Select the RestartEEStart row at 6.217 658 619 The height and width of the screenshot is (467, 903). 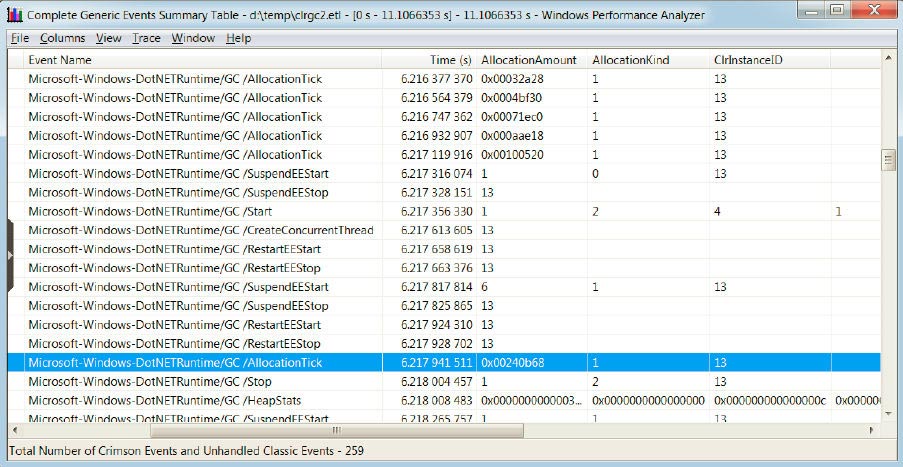(x=443, y=249)
